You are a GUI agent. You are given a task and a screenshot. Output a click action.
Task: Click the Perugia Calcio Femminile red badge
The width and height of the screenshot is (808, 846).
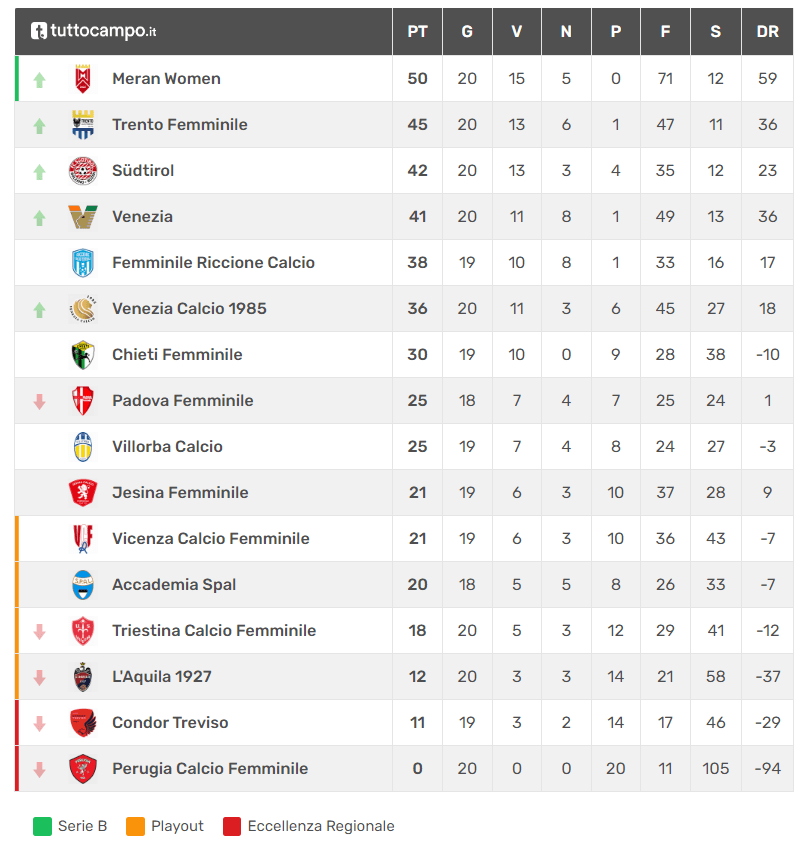pos(83,769)
